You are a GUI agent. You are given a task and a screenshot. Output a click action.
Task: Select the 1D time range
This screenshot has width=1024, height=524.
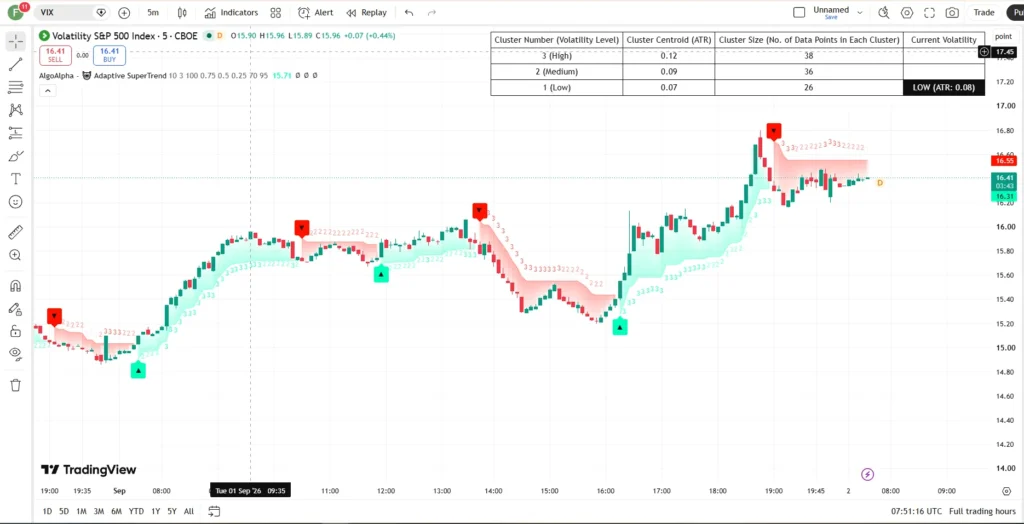(47, 511)
